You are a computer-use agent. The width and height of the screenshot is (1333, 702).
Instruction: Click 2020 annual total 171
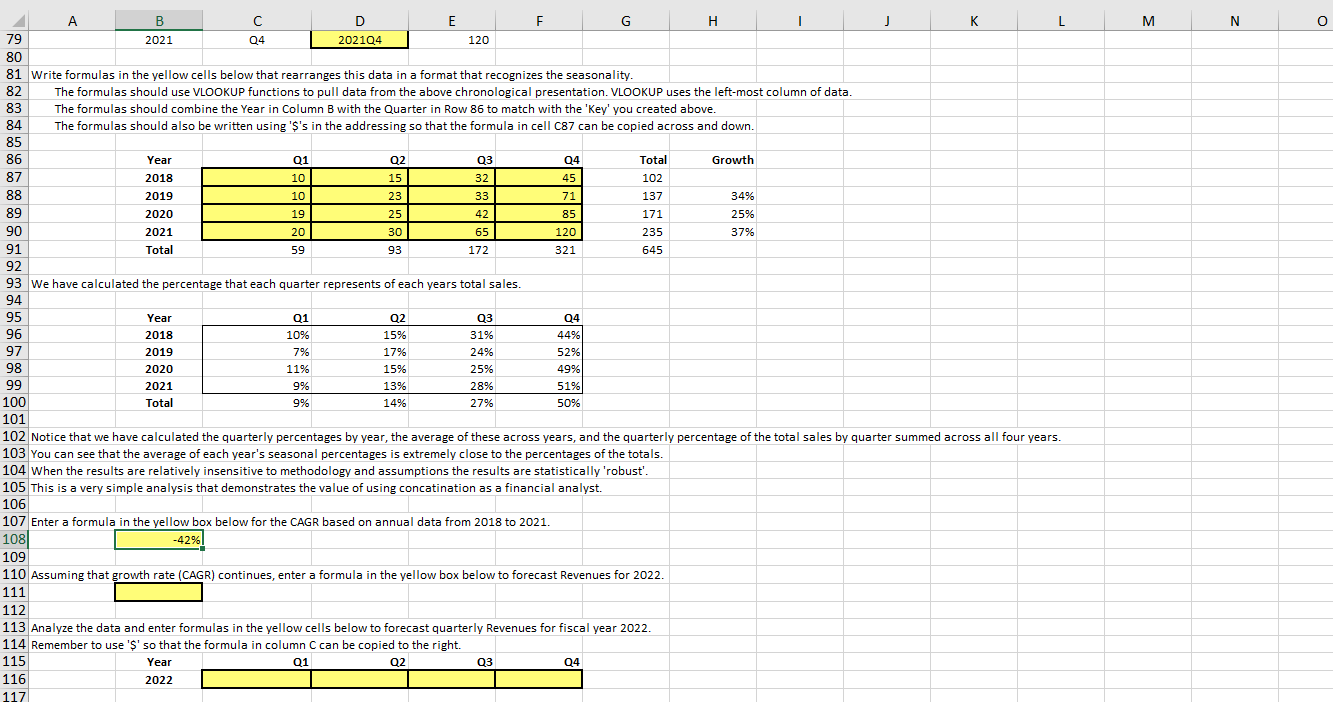point(651,214)
